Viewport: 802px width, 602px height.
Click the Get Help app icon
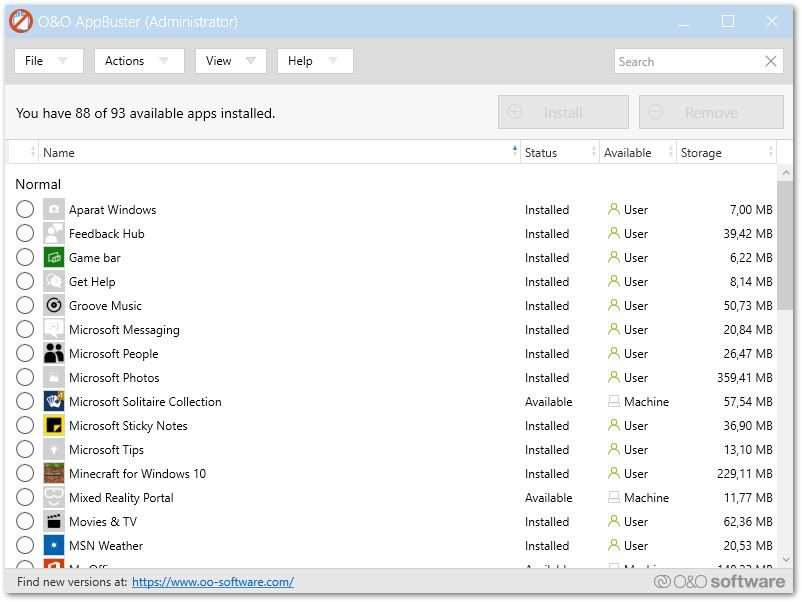point(54,281)
